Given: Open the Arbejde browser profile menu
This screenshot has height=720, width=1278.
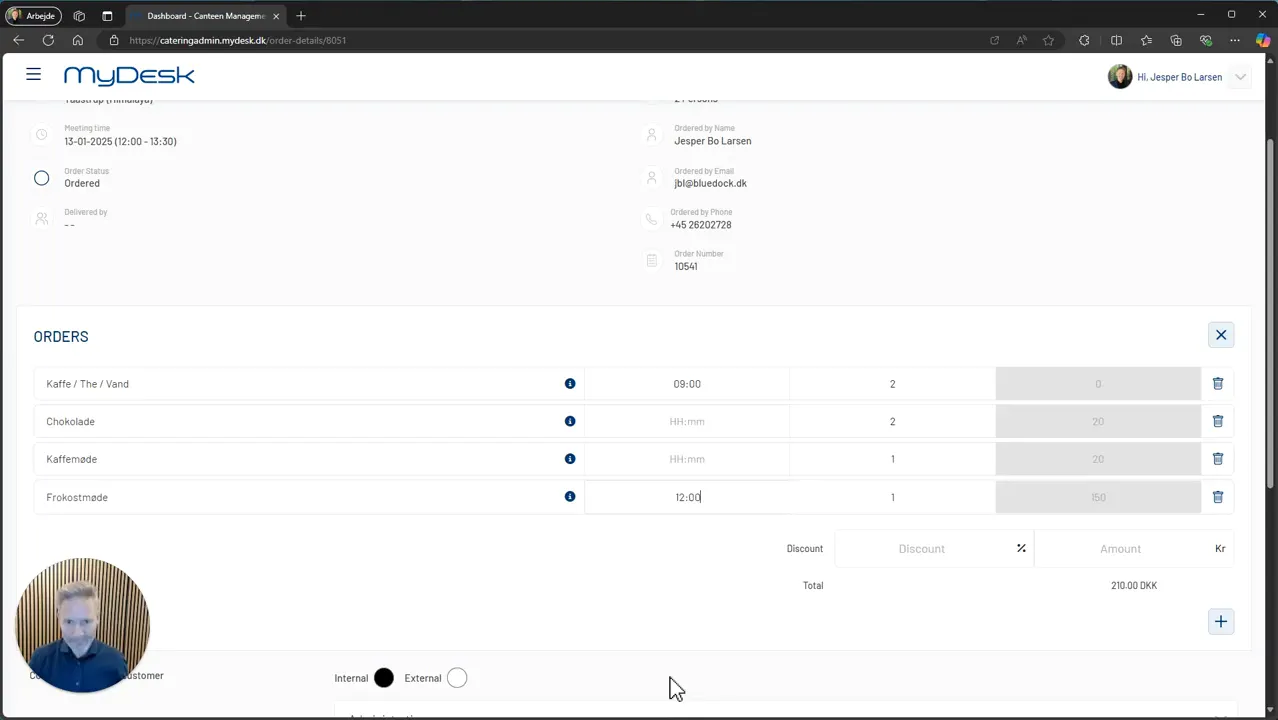Looking at the screenshot, I should 33,16.
